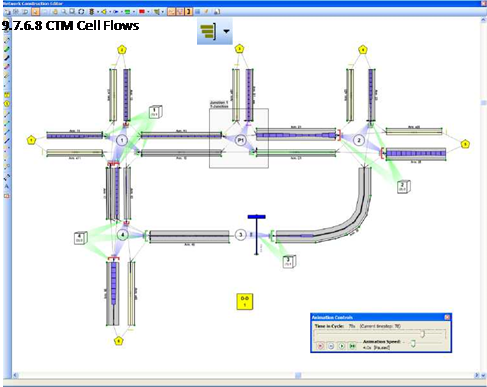Click the rightmost yellow pentagon zone
This screenshot has width=487, height=387.
point(465,144)
